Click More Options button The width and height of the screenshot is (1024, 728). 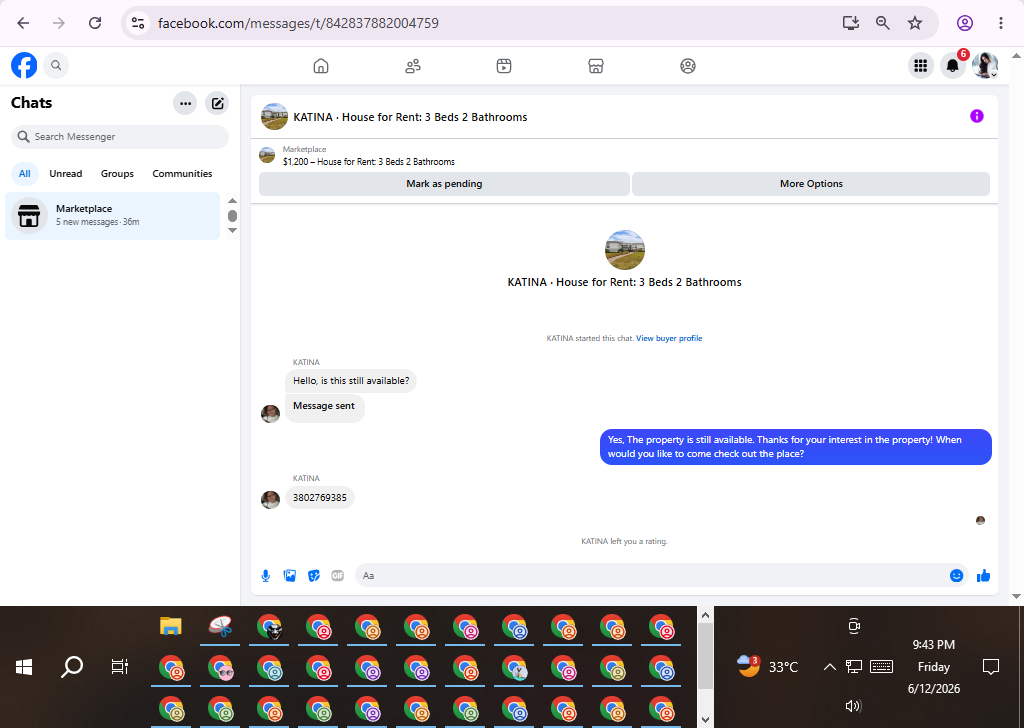(x=811, y=184)
